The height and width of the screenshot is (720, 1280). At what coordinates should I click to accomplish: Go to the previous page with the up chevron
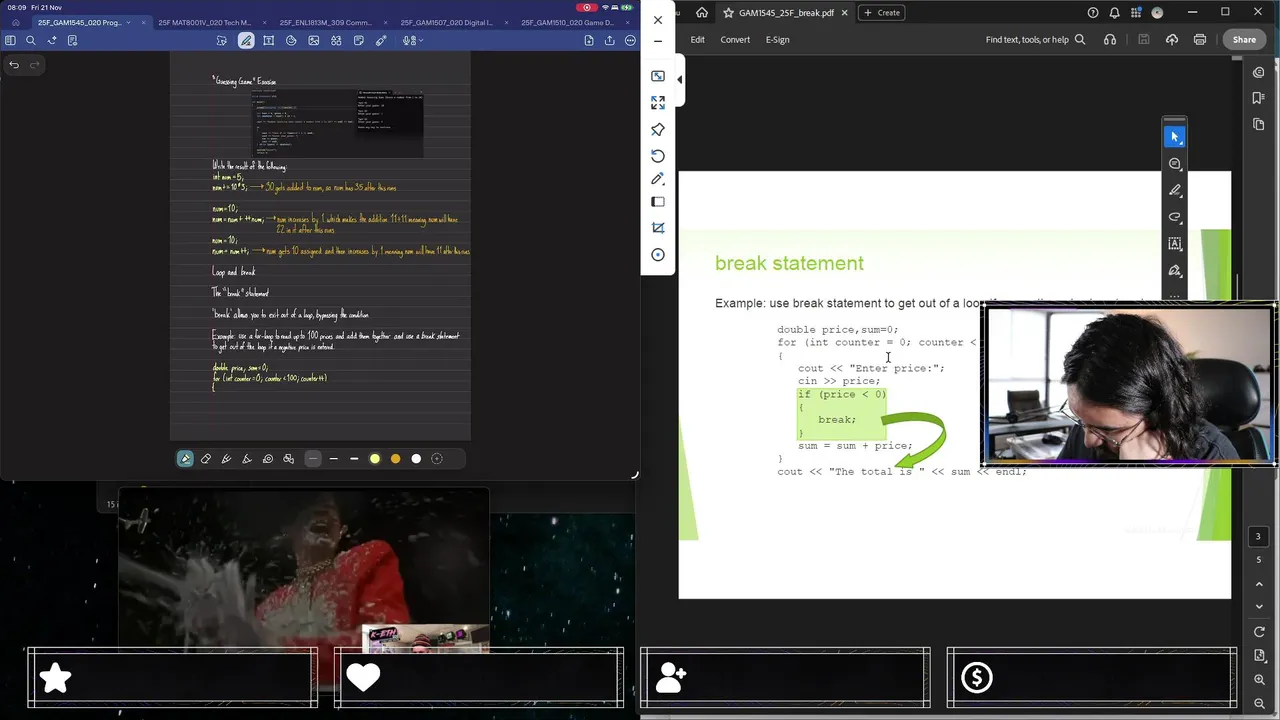(x=1259, y=582)
